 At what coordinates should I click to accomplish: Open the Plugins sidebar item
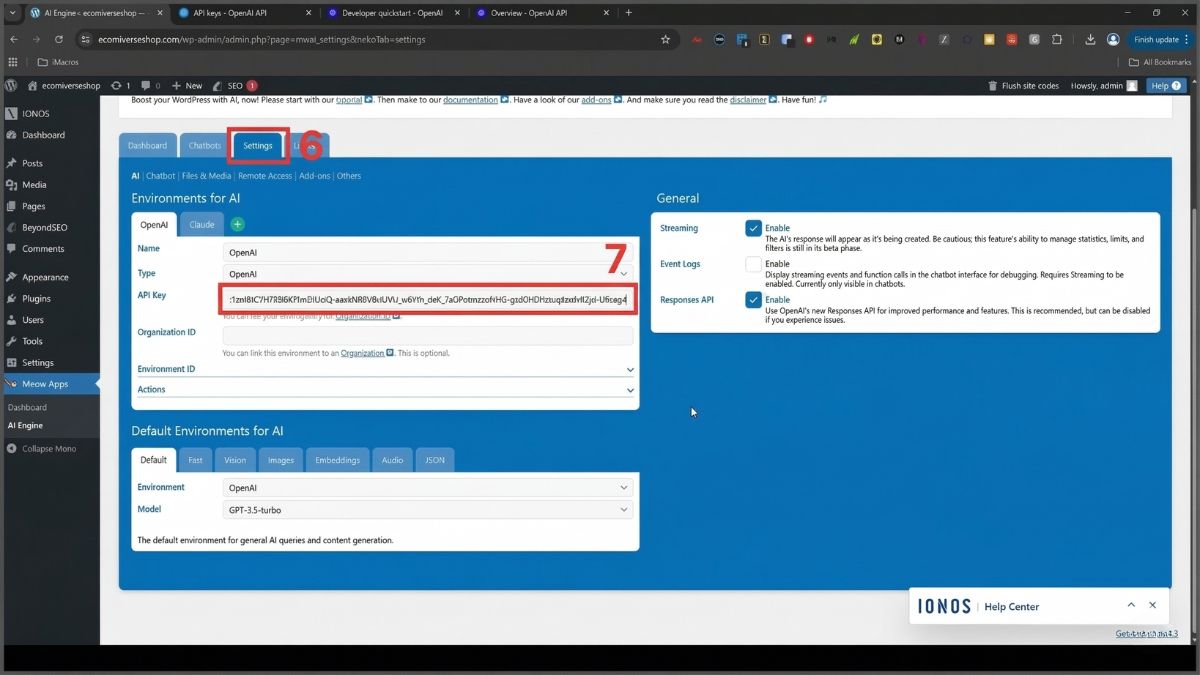[35, 298]
